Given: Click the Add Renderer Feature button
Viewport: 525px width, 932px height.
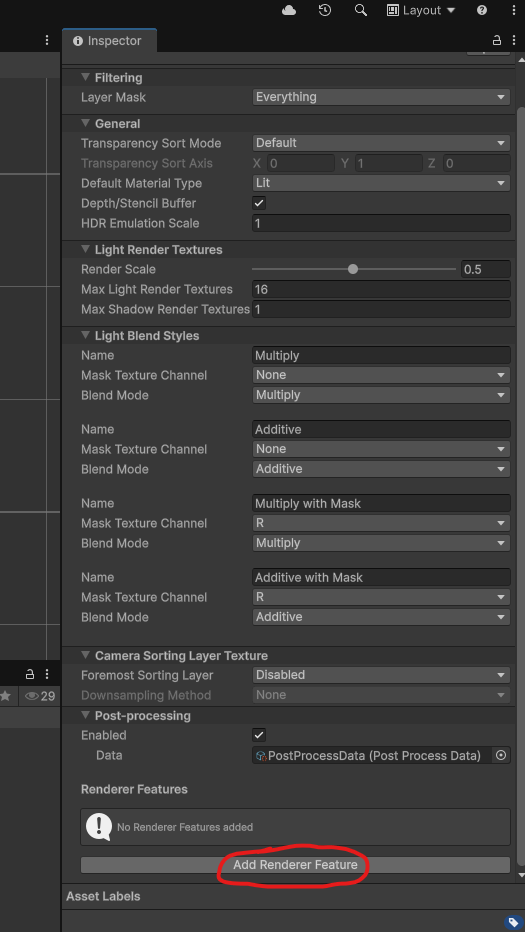Looking at the screenshot, I should click(x=295, y=865).
